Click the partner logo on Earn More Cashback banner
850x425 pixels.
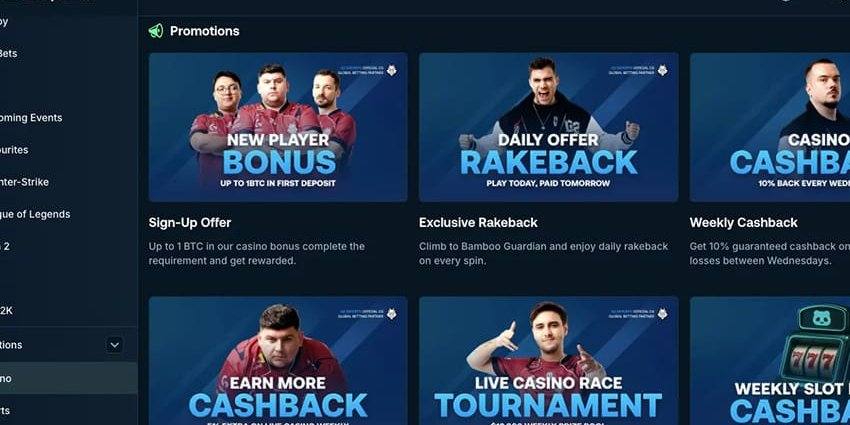click(x=391, y=314)
